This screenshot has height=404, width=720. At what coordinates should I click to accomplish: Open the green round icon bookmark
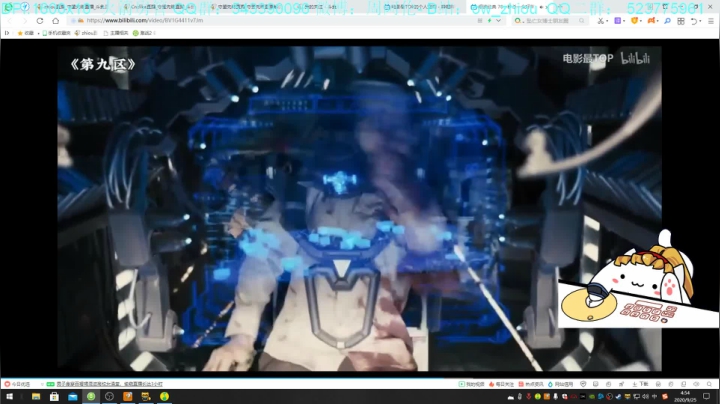click(142, 33)
